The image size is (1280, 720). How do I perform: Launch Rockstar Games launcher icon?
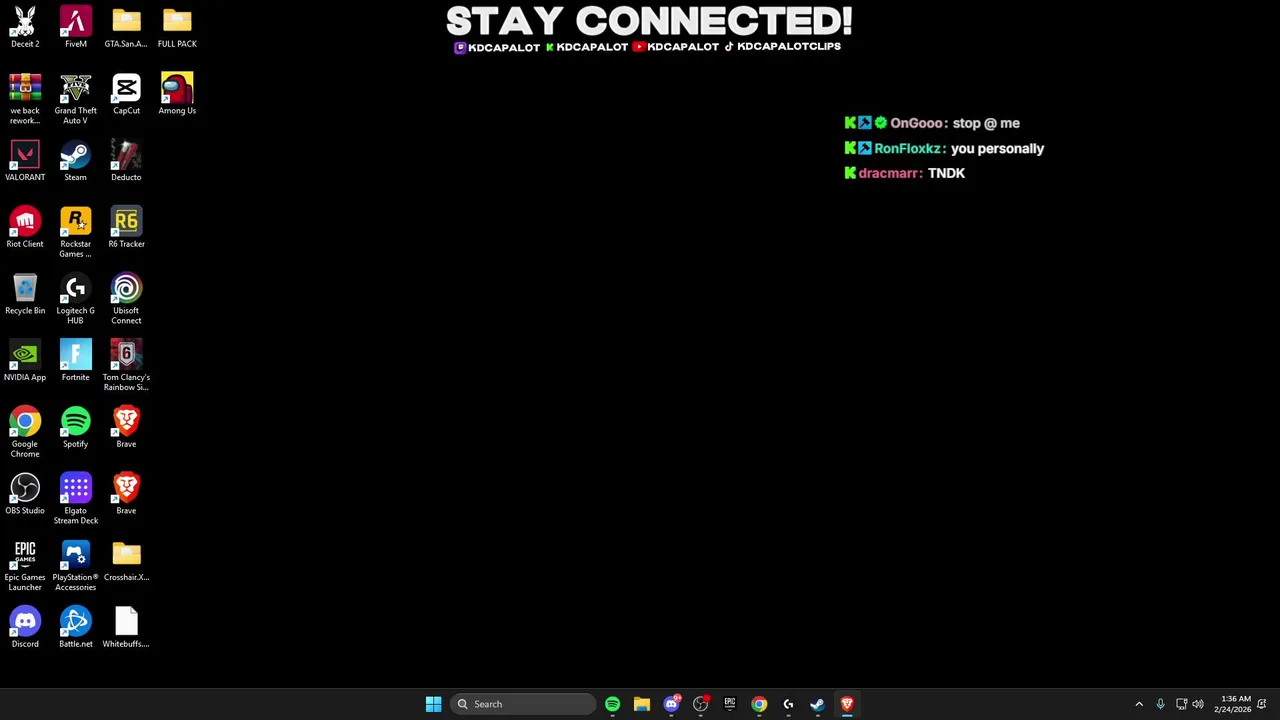[75, 232]
